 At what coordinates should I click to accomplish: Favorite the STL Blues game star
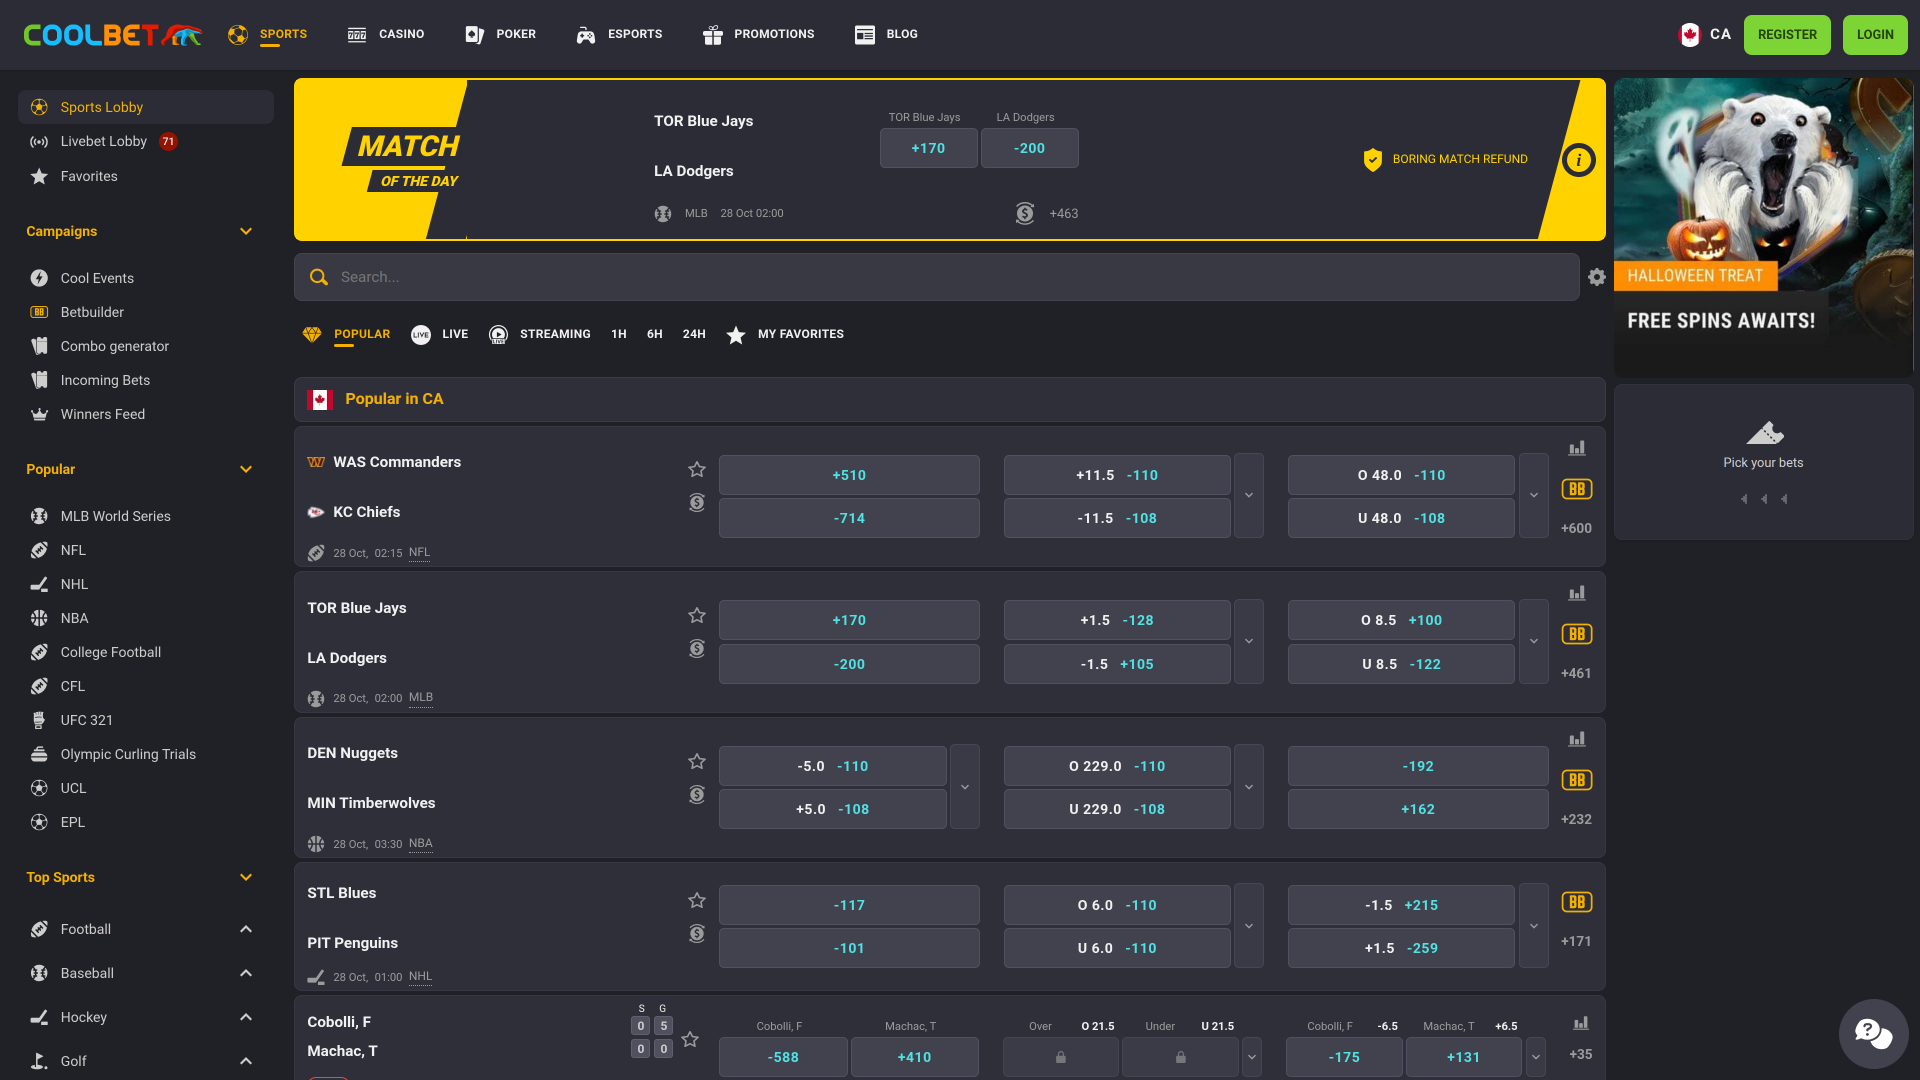tap(697, 901)
